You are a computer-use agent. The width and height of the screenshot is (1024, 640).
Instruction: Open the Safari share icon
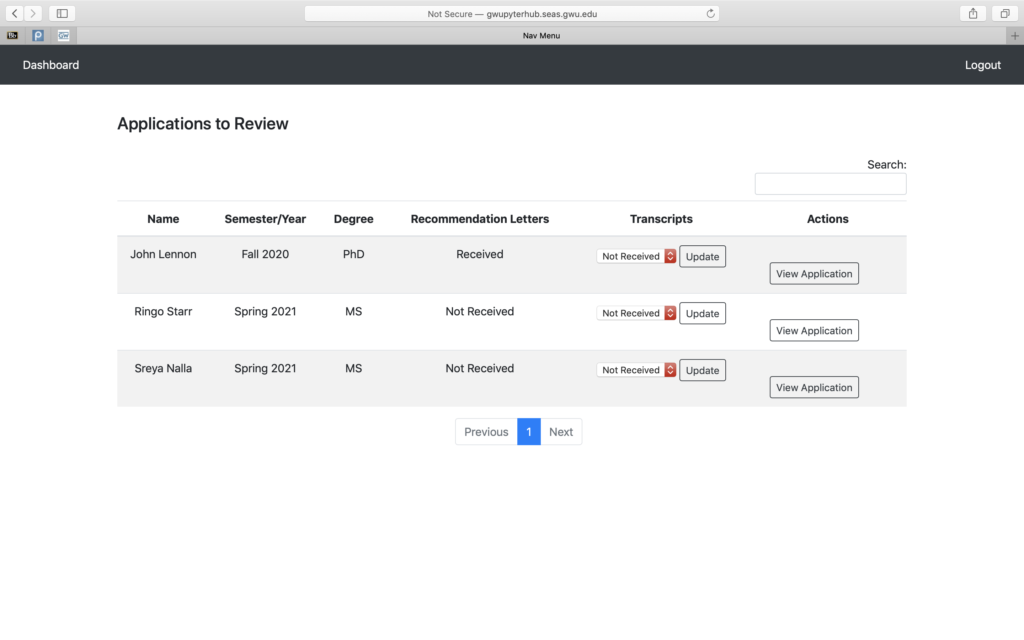[972, 13]
